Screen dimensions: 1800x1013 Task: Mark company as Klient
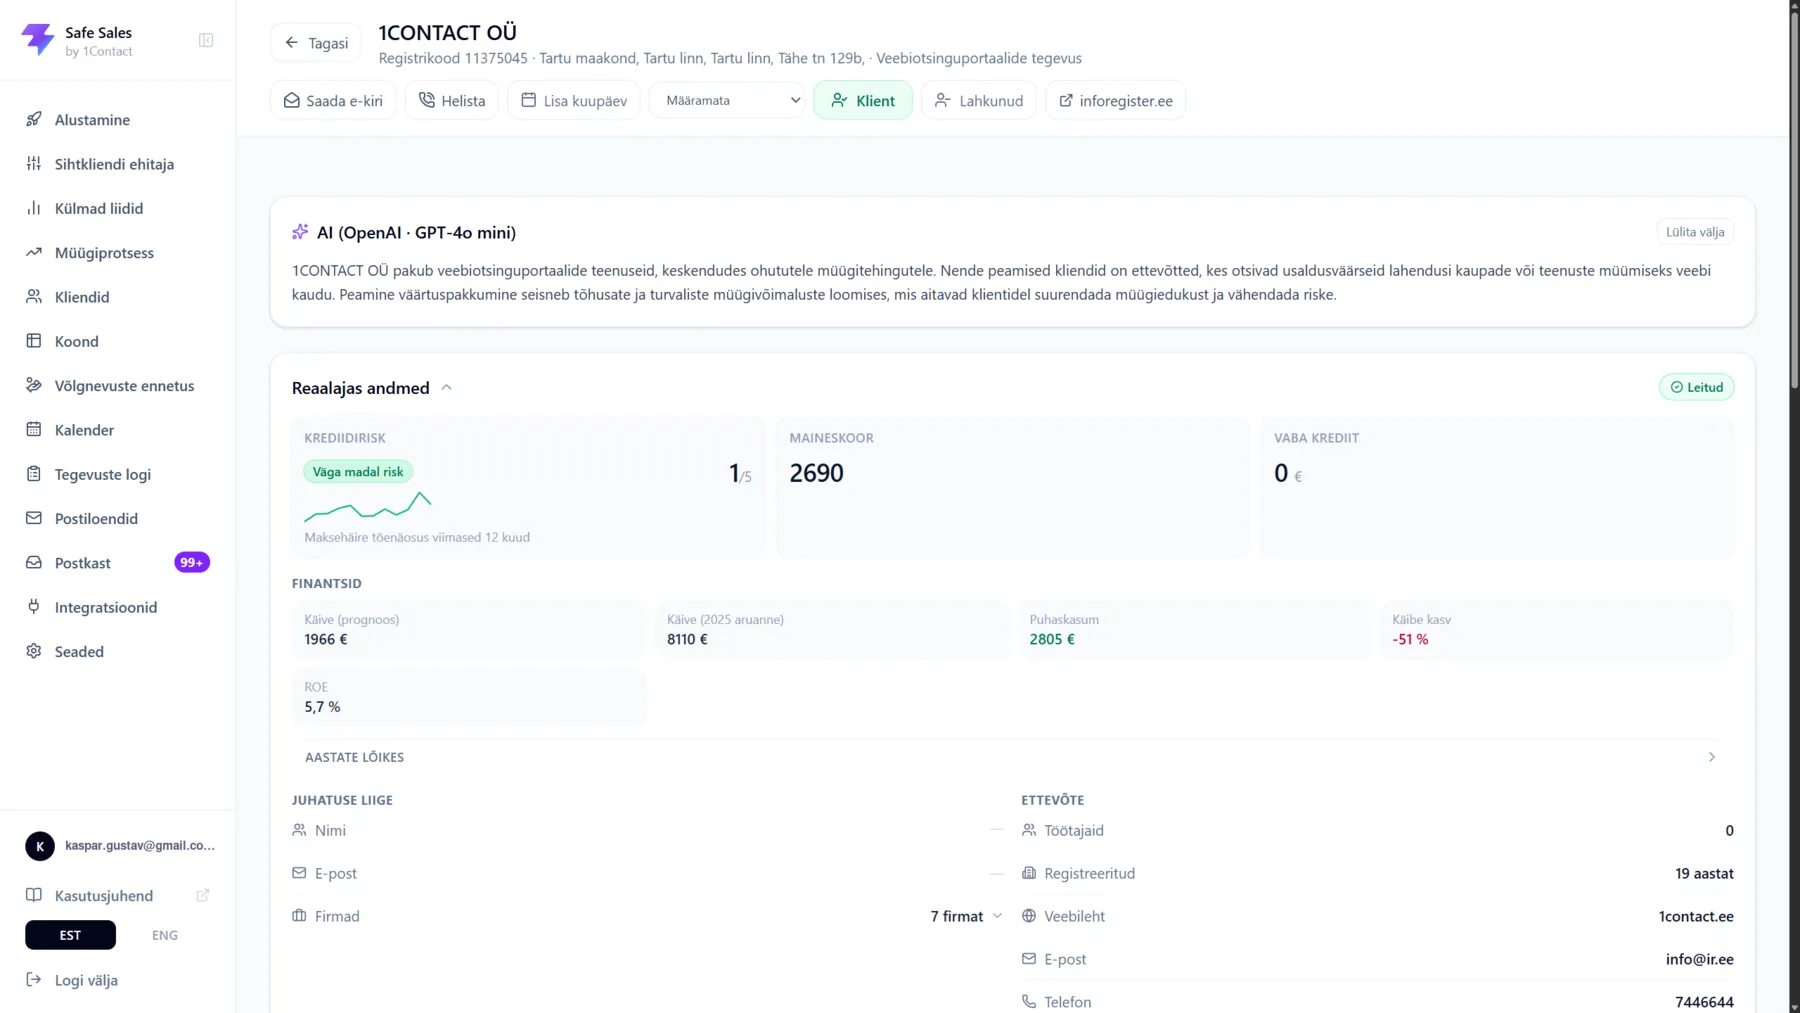[863, 100]
